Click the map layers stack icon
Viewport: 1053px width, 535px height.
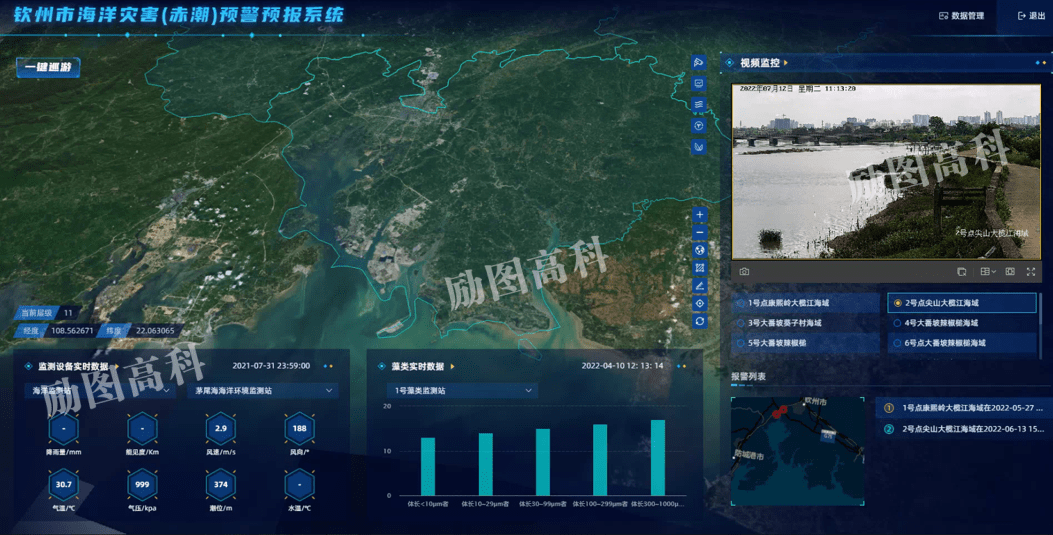pos(699,104)
